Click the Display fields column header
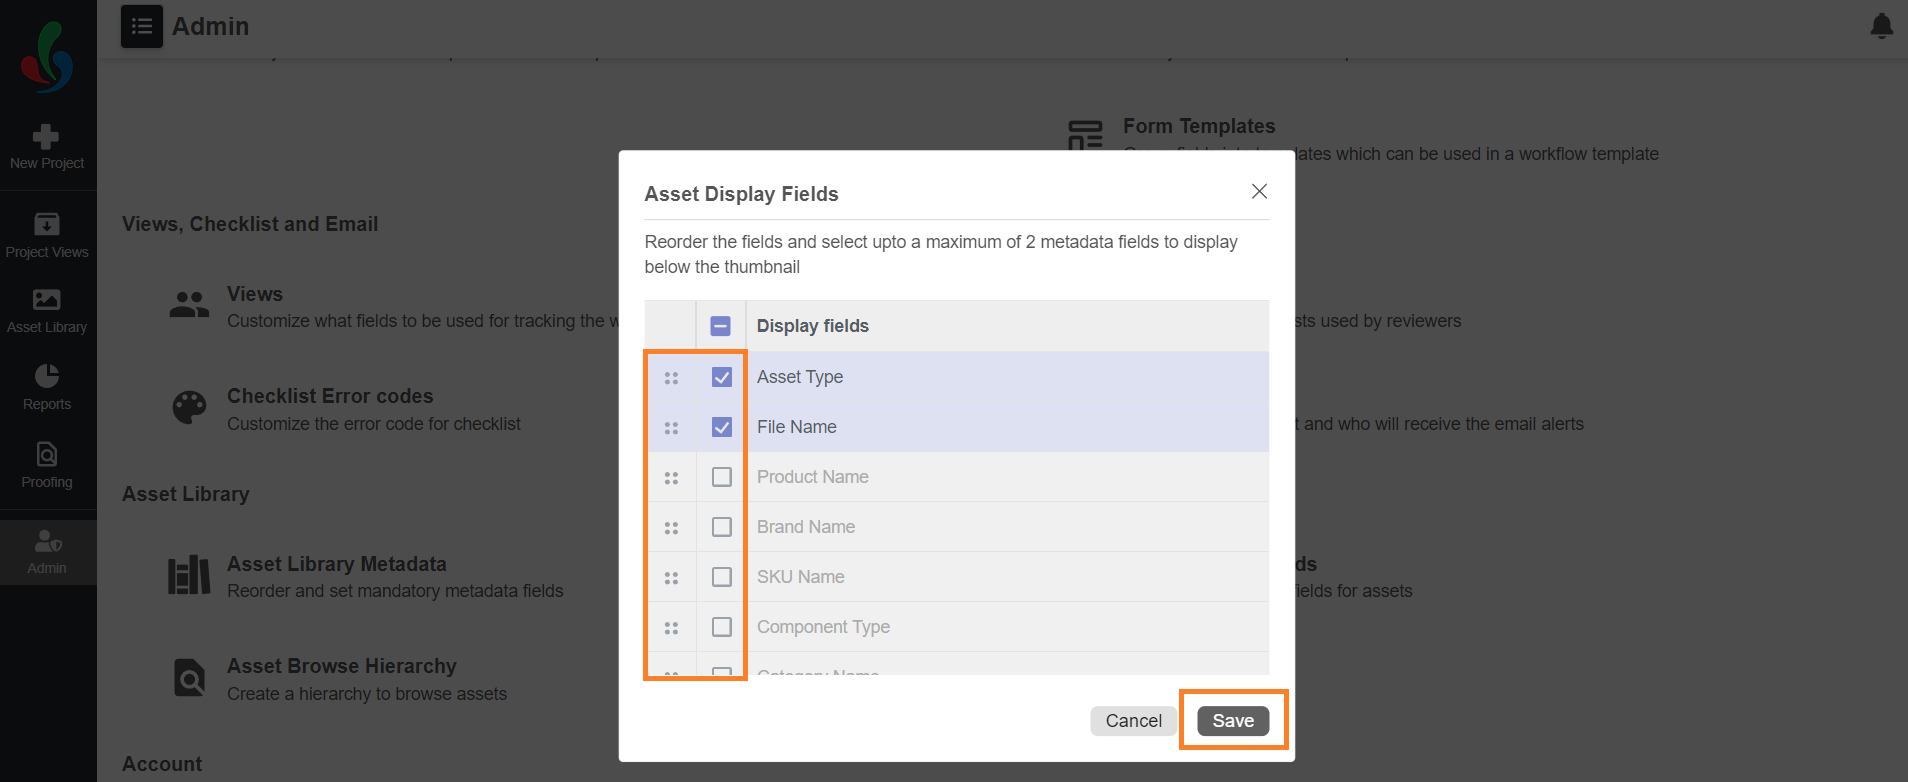This screenshot has height=782, width=1908. [813, 326]
